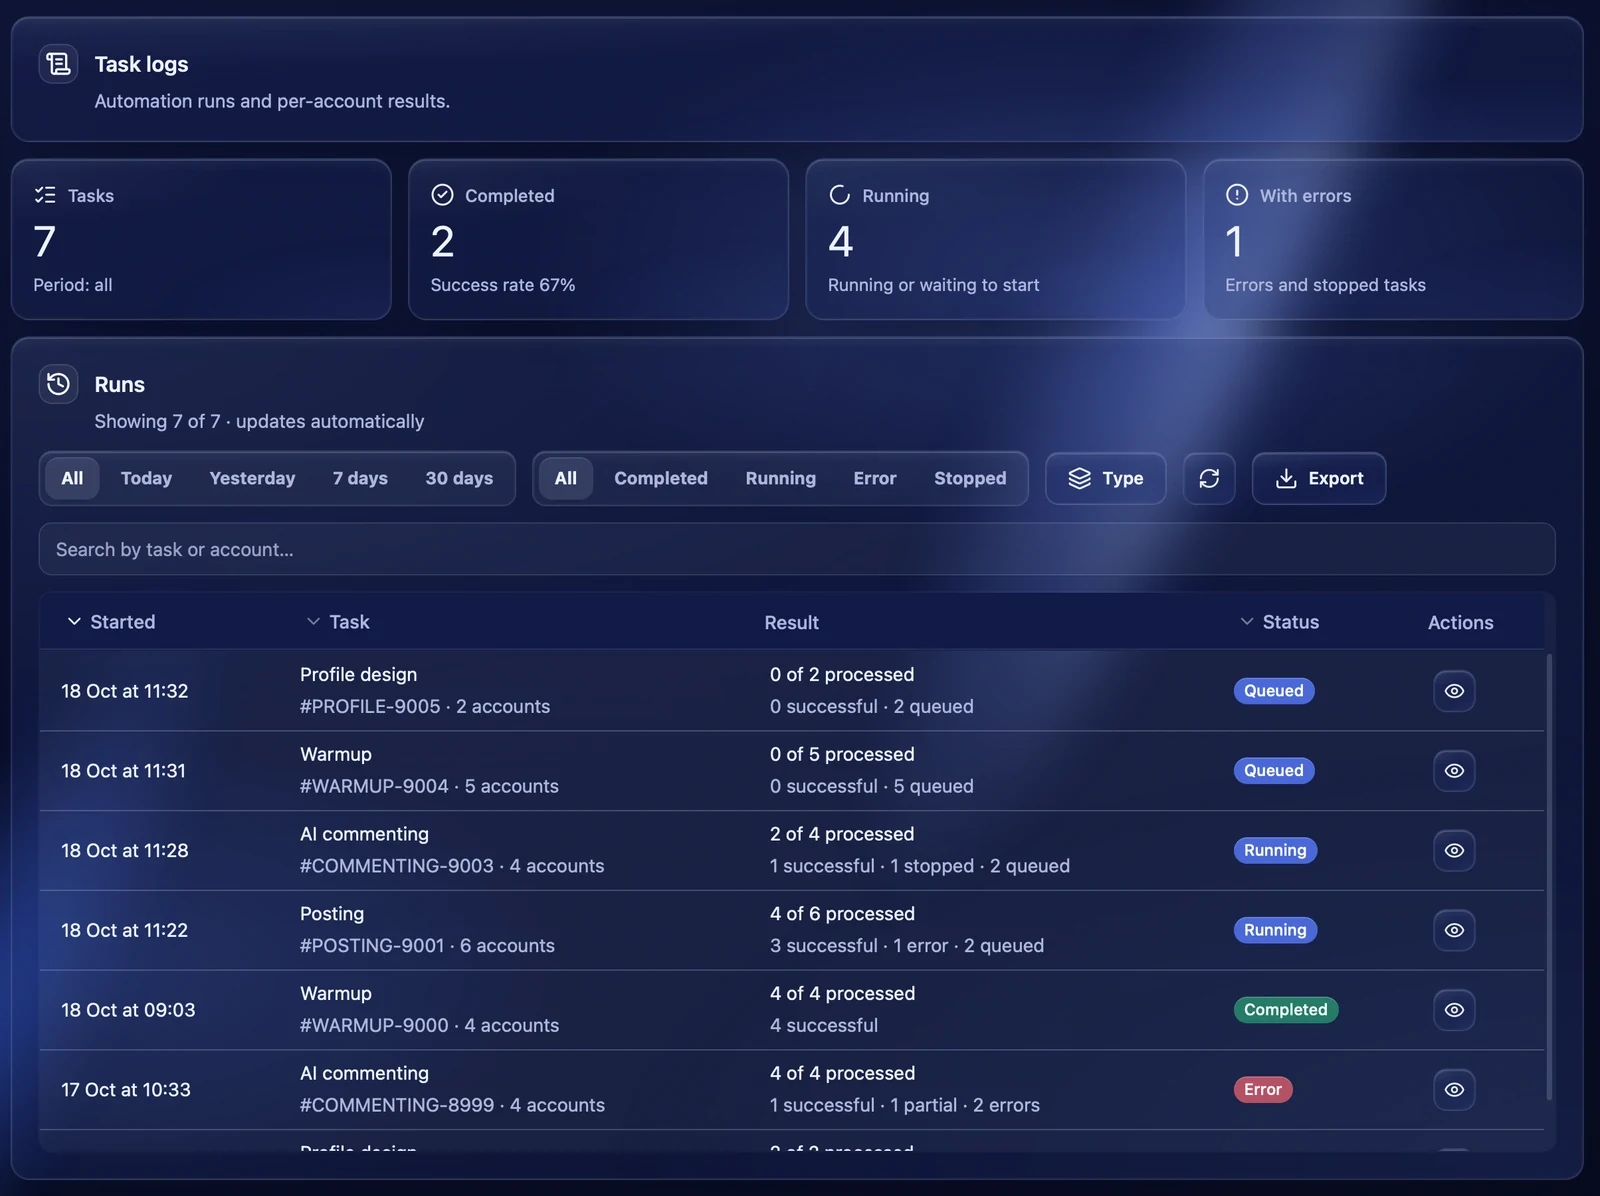Filter runs to last 30 days
The image size is (1600, 1196).
coord(459,479)
